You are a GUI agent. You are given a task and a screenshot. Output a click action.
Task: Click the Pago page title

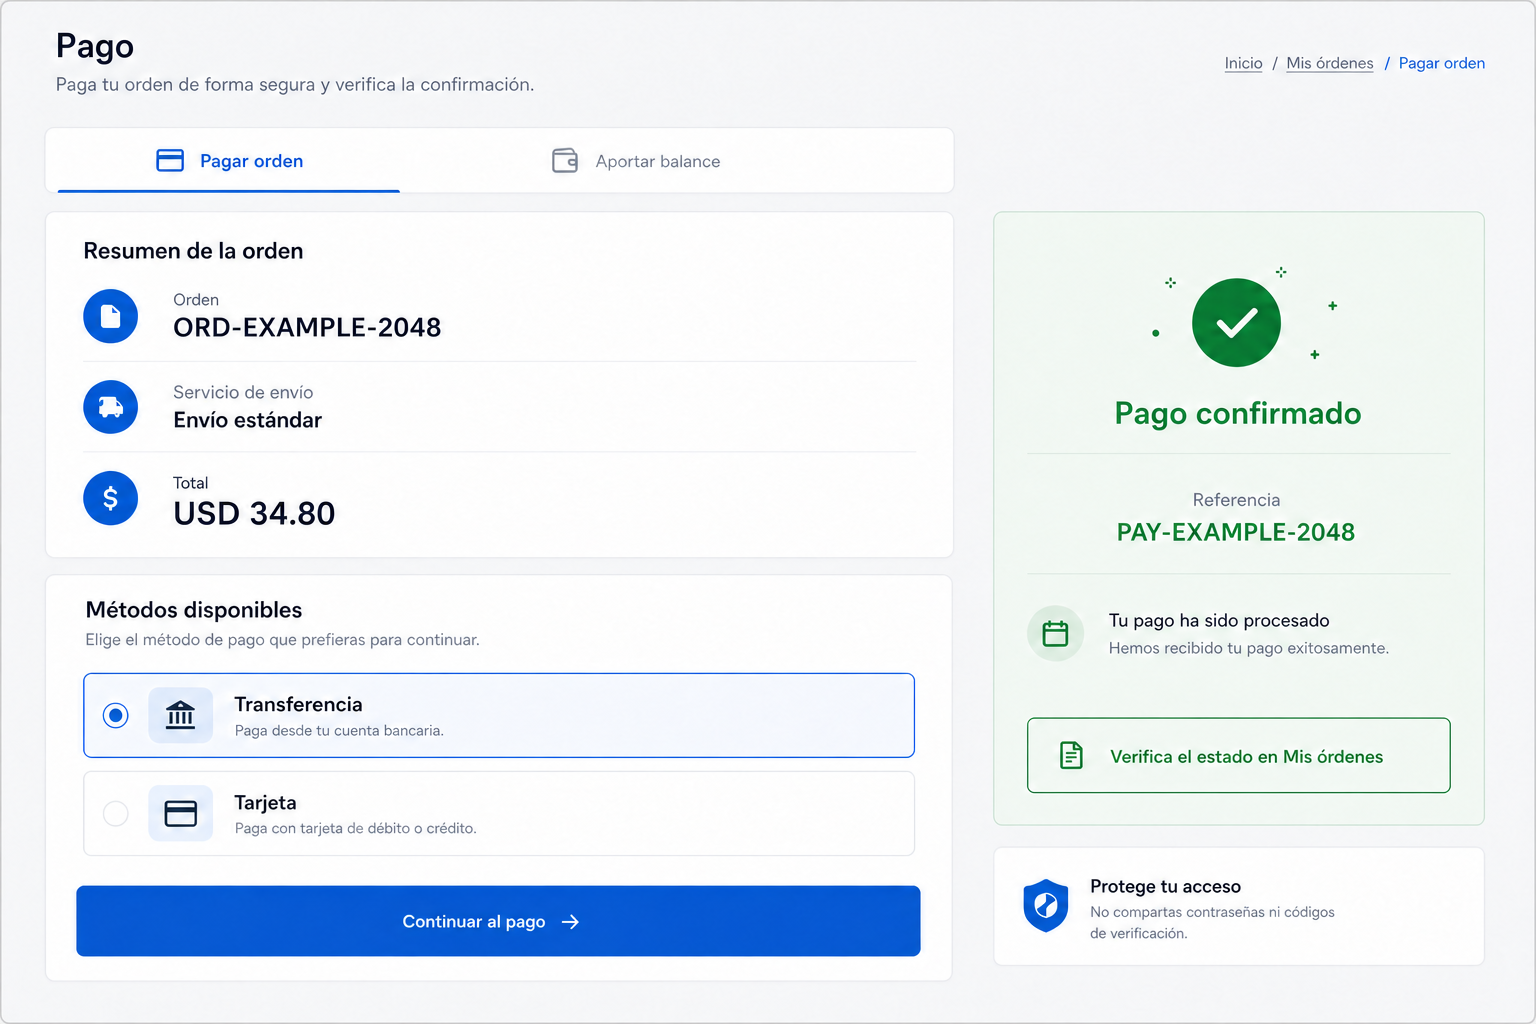95,46
